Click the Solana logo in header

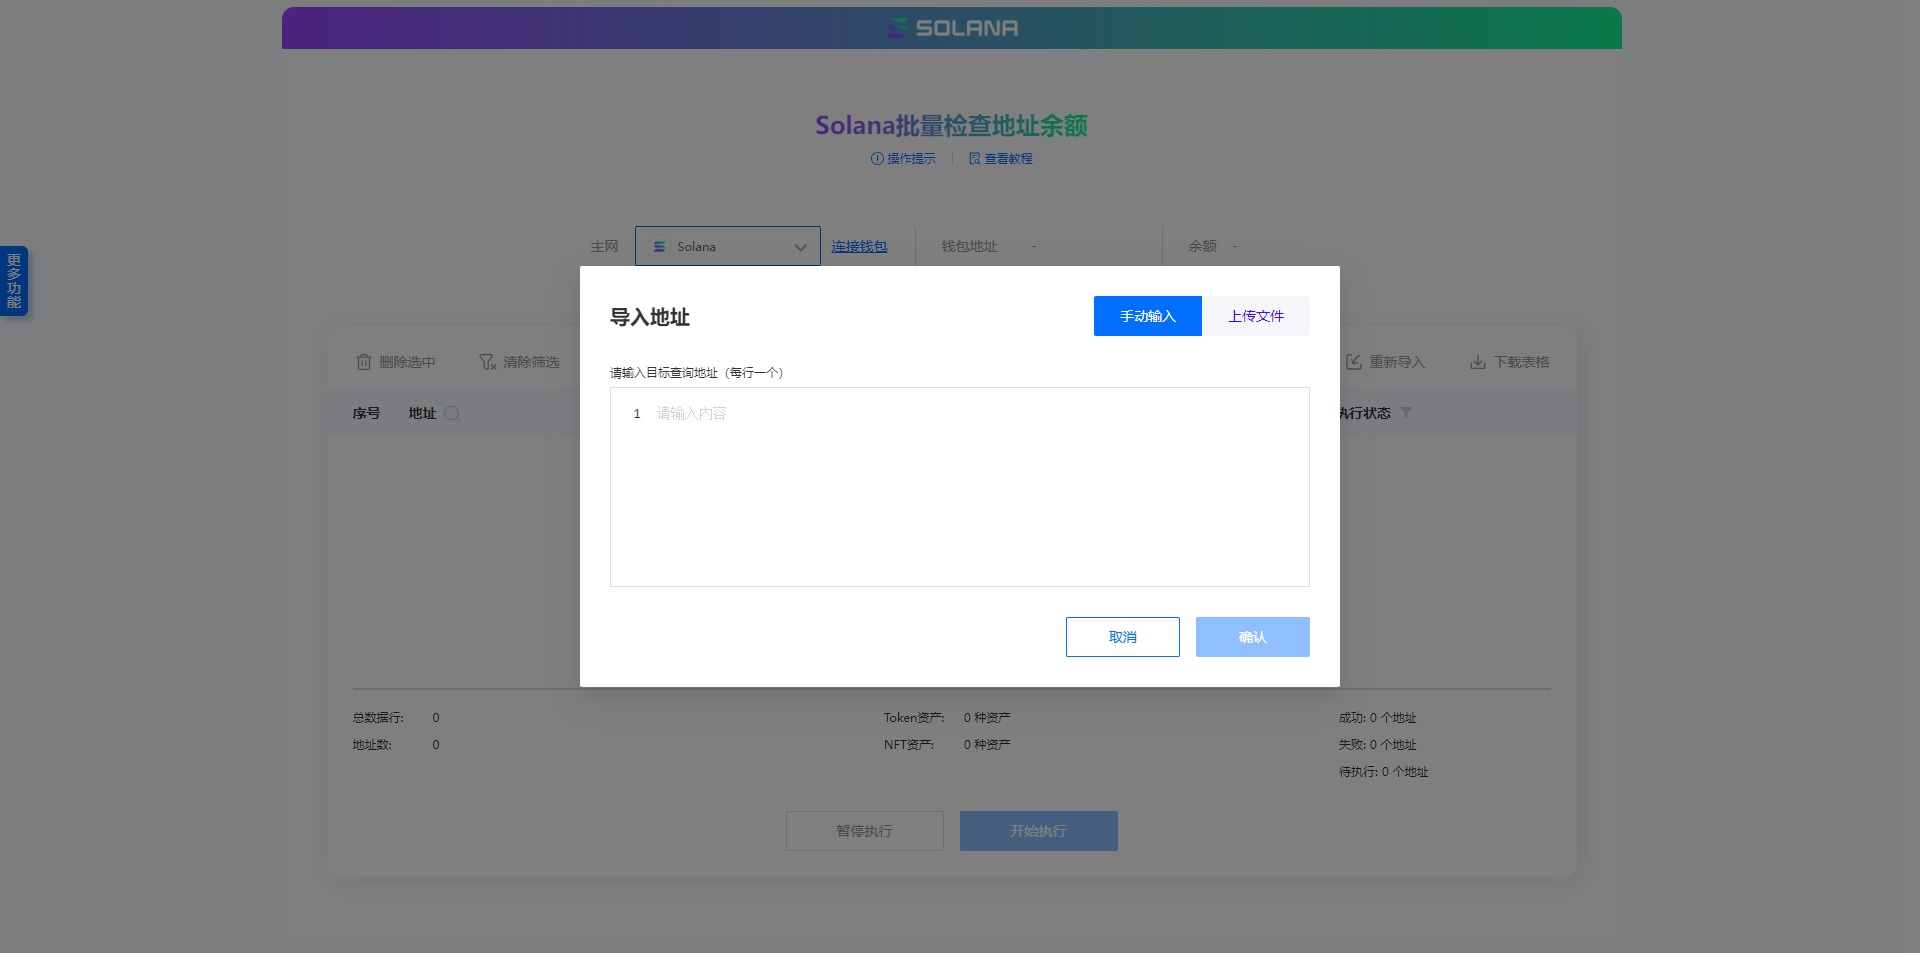pyautogui.click(x=952, y=28)
